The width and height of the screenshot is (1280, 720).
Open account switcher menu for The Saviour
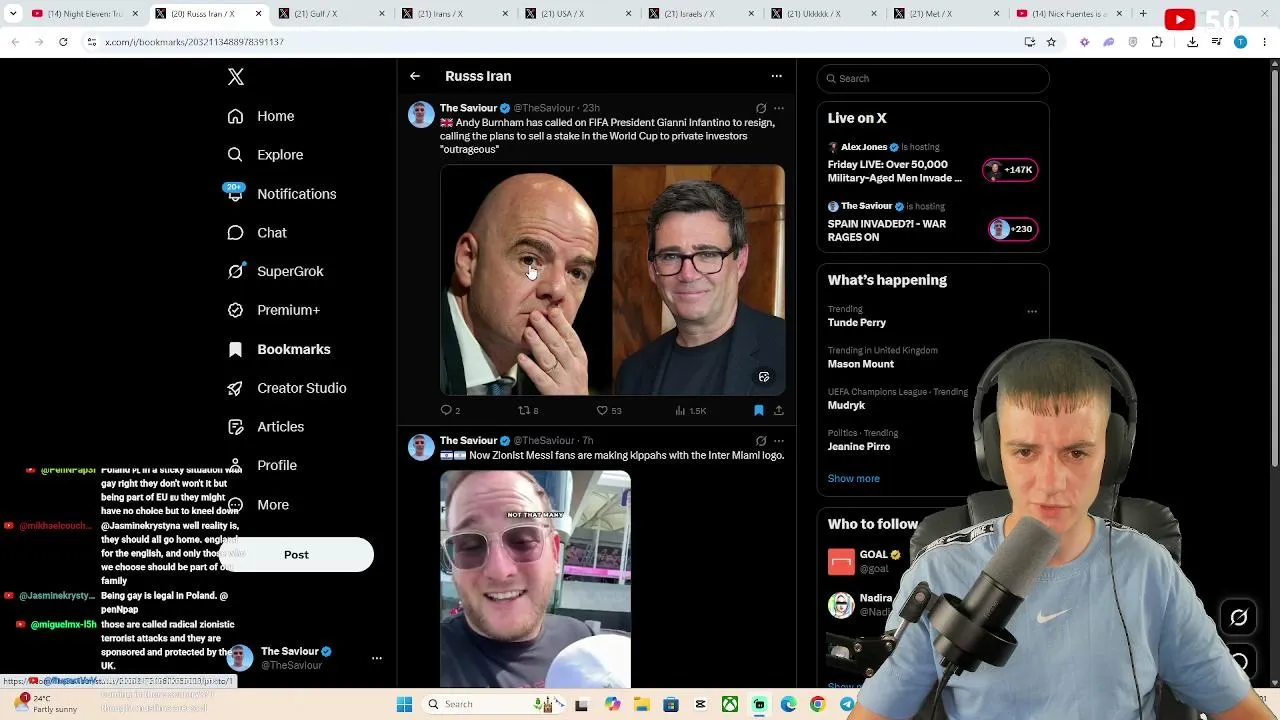[x=377, y=658]
